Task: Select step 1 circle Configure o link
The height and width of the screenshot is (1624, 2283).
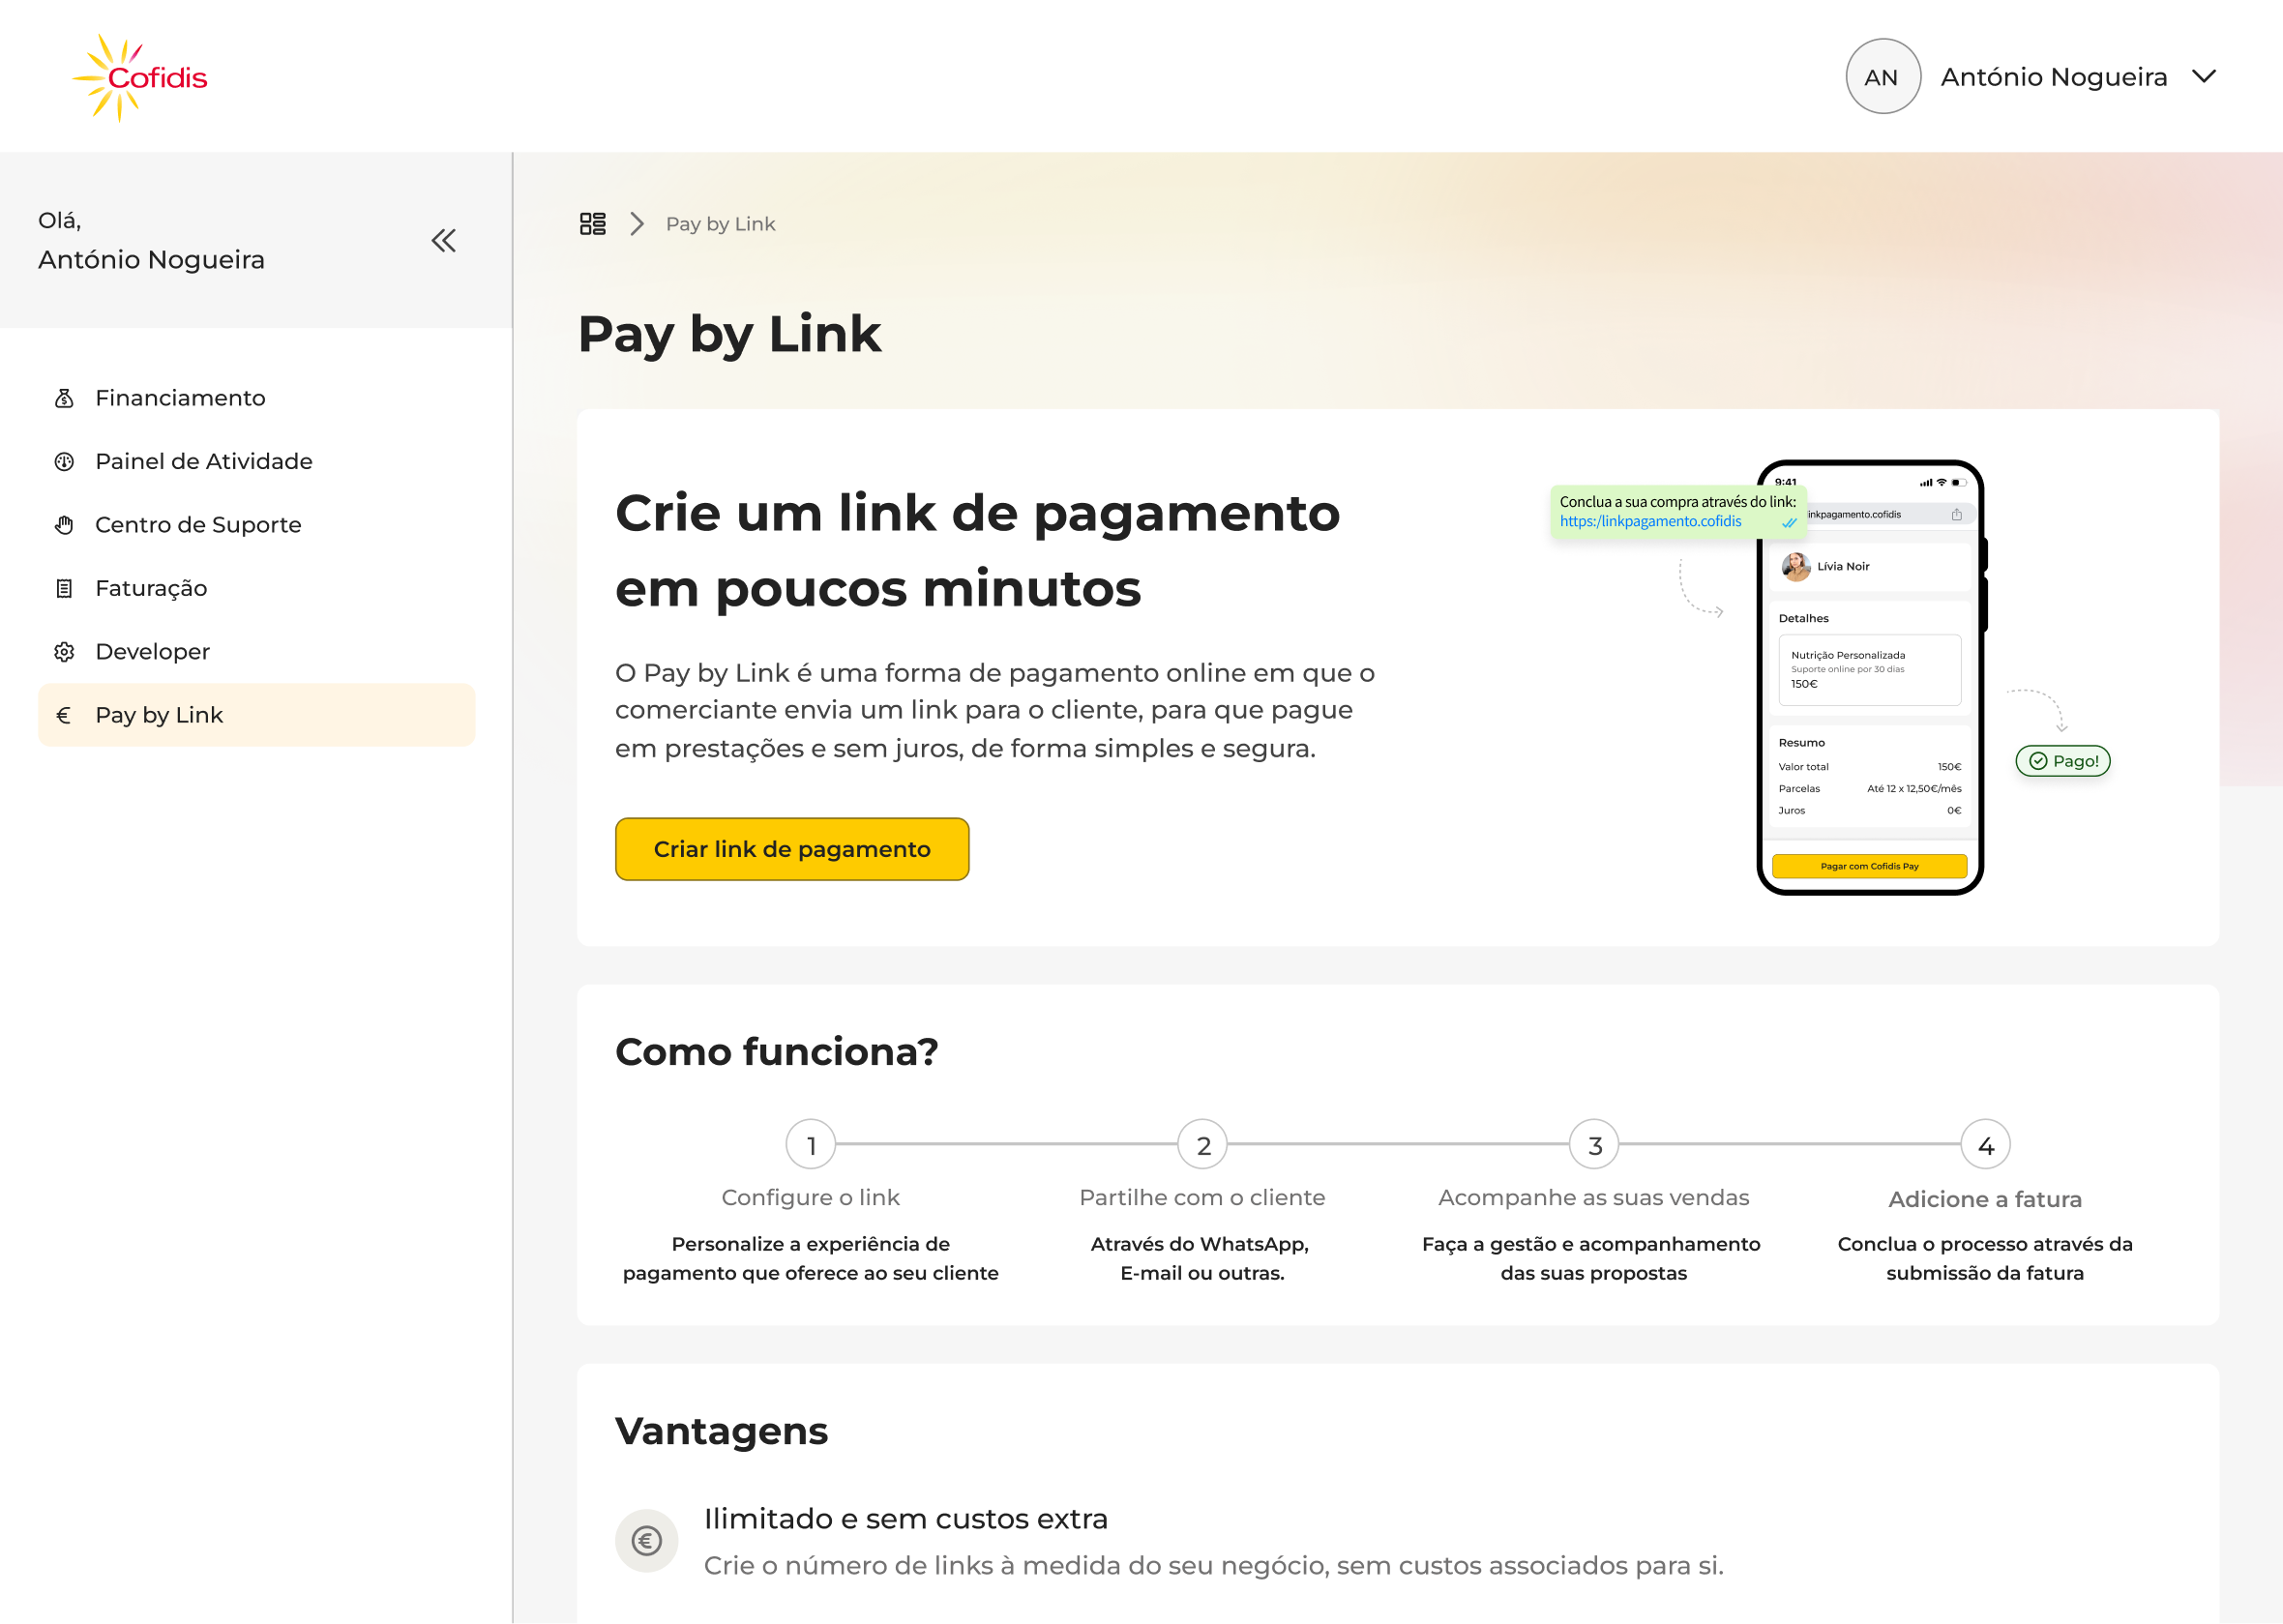Action: tap(811, 1145)
